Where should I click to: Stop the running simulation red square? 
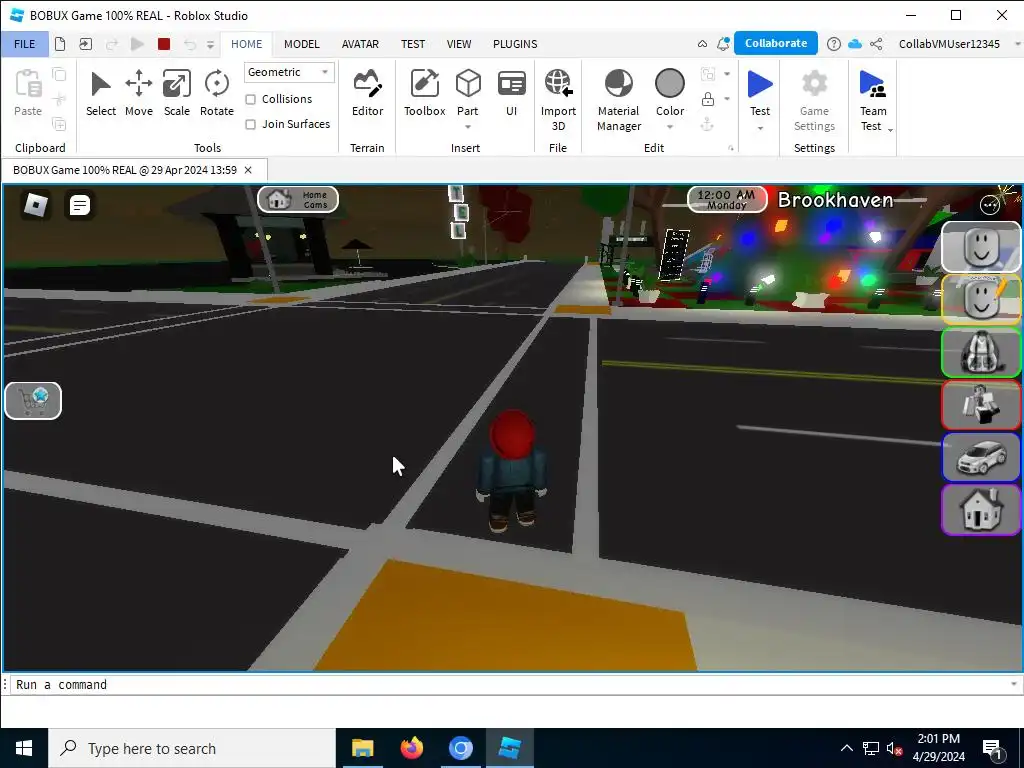(x=164, y=44)
